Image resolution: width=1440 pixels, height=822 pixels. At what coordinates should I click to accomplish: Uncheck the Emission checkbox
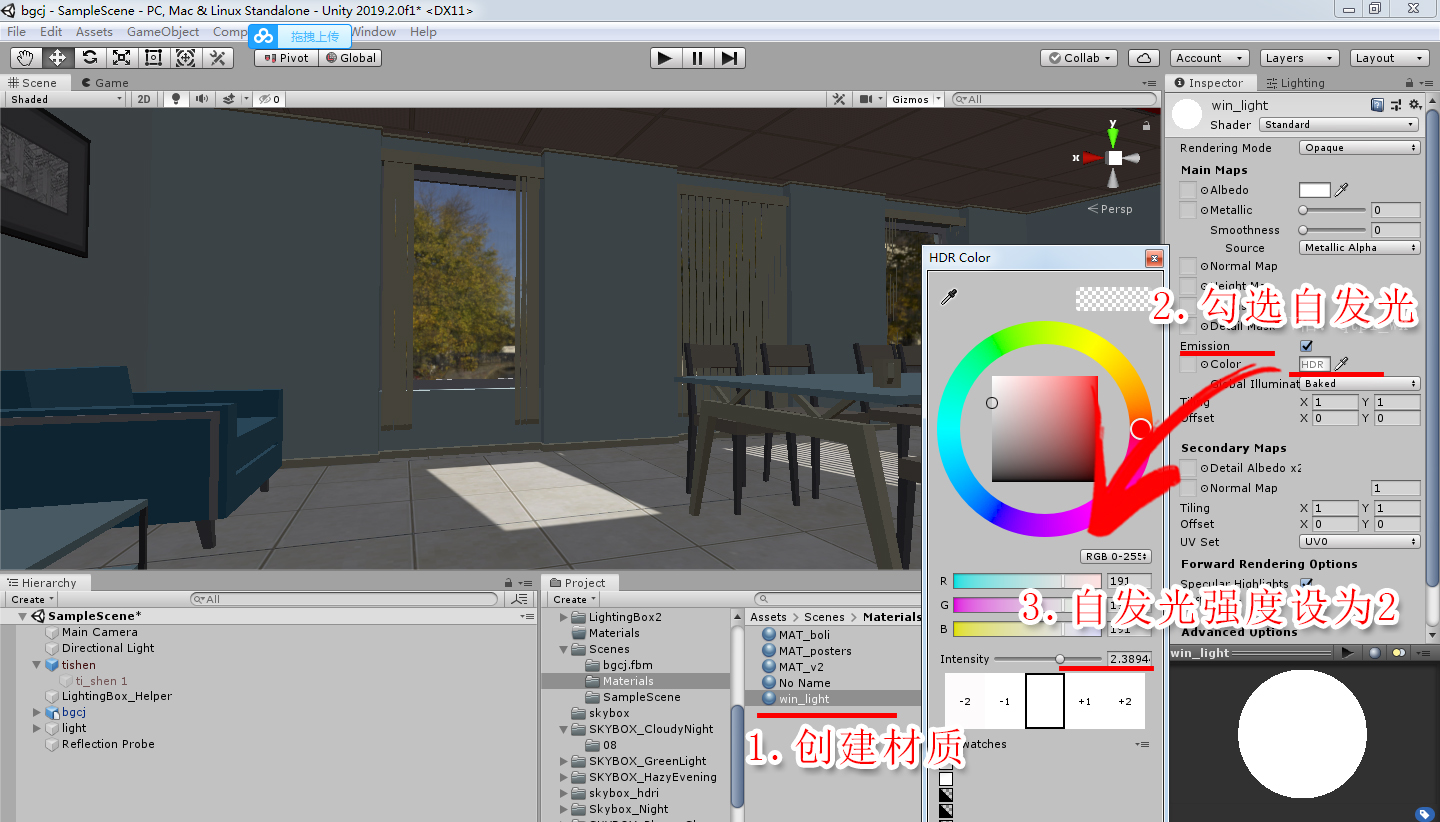tap(1306, 346)
